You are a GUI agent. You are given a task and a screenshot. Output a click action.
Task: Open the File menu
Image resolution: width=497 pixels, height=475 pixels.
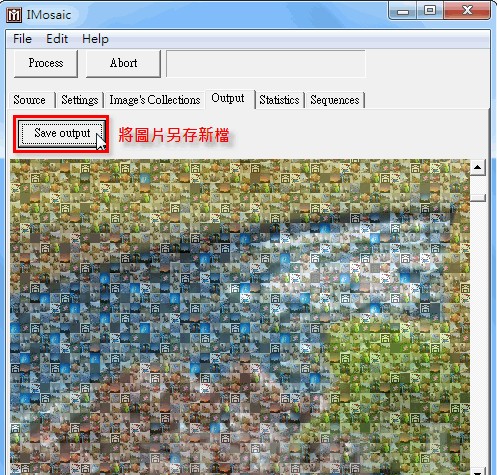tap(22, 39)
